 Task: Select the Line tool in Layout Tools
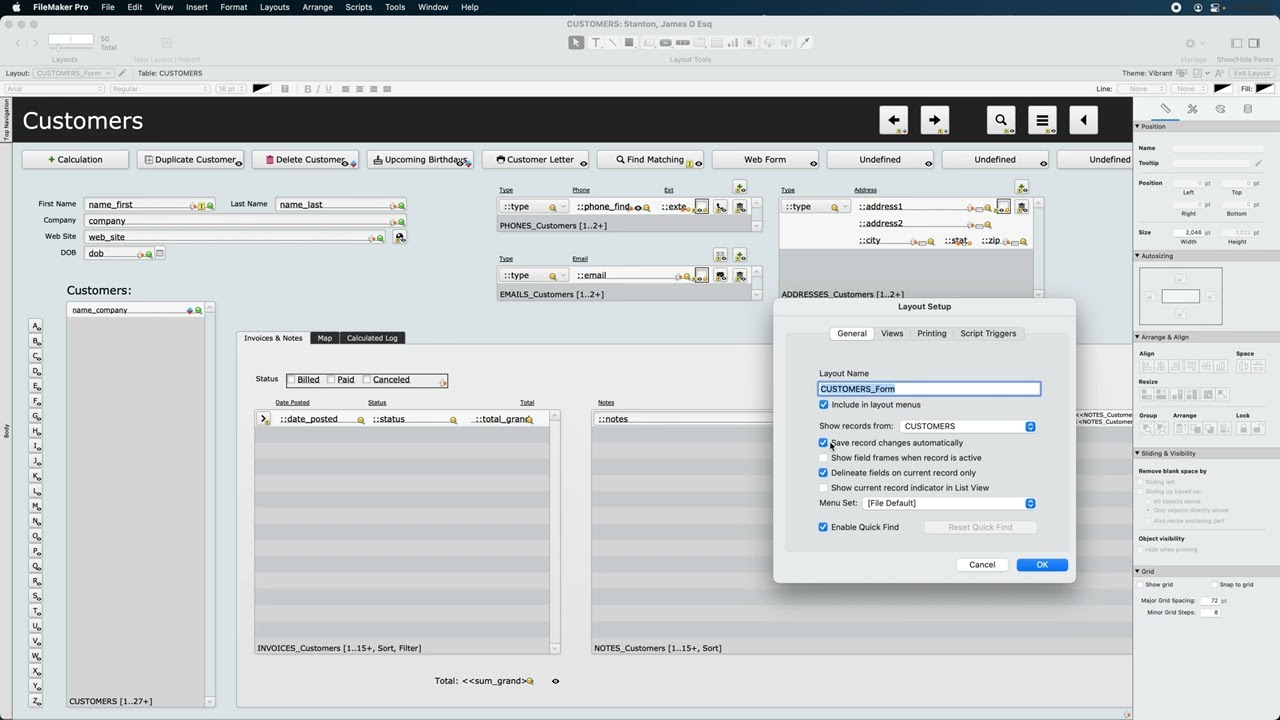click(x=612, y=42)
